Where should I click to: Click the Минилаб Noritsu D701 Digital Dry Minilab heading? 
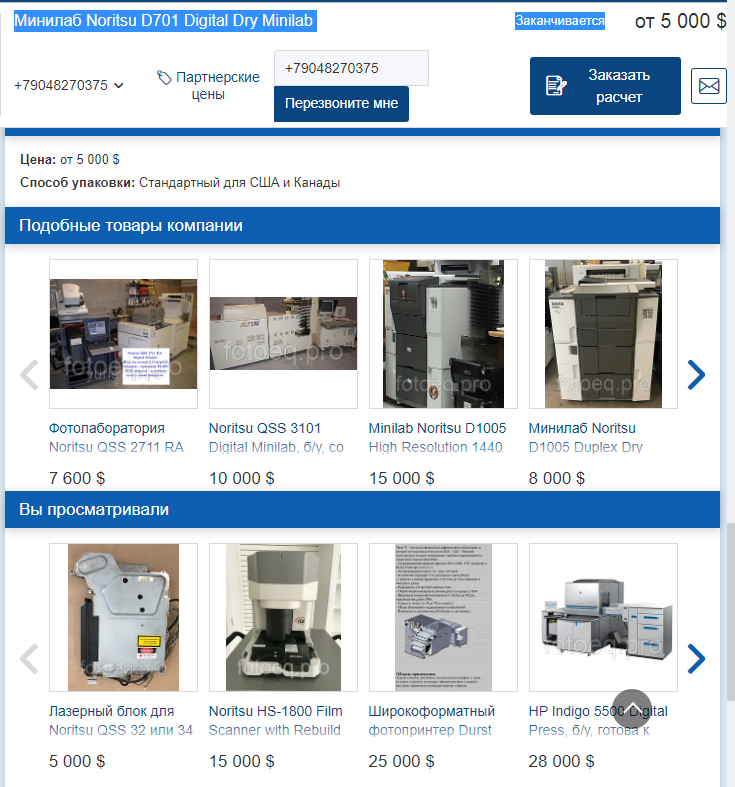pyautogui.click(x=165, y=21)
